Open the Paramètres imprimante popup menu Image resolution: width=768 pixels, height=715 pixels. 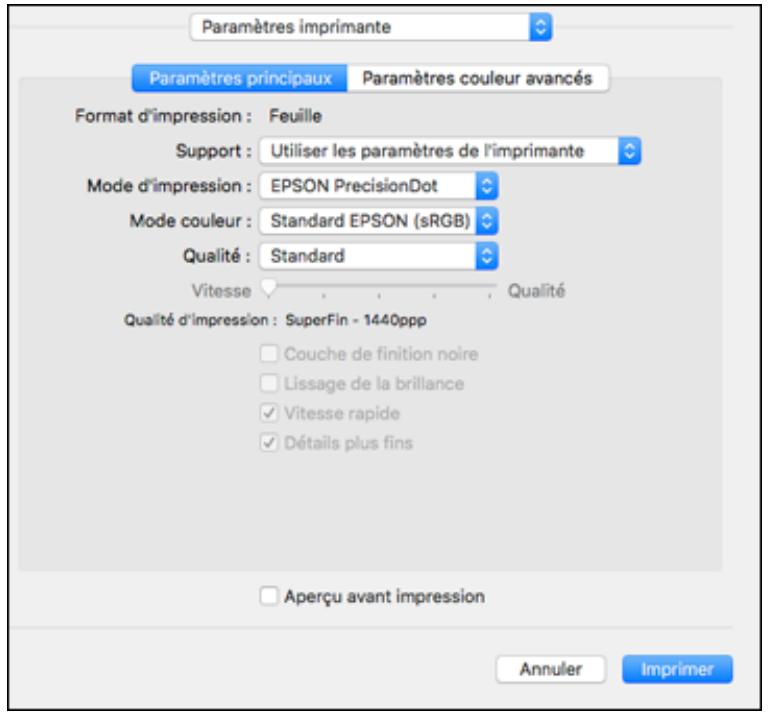point(370,27)
